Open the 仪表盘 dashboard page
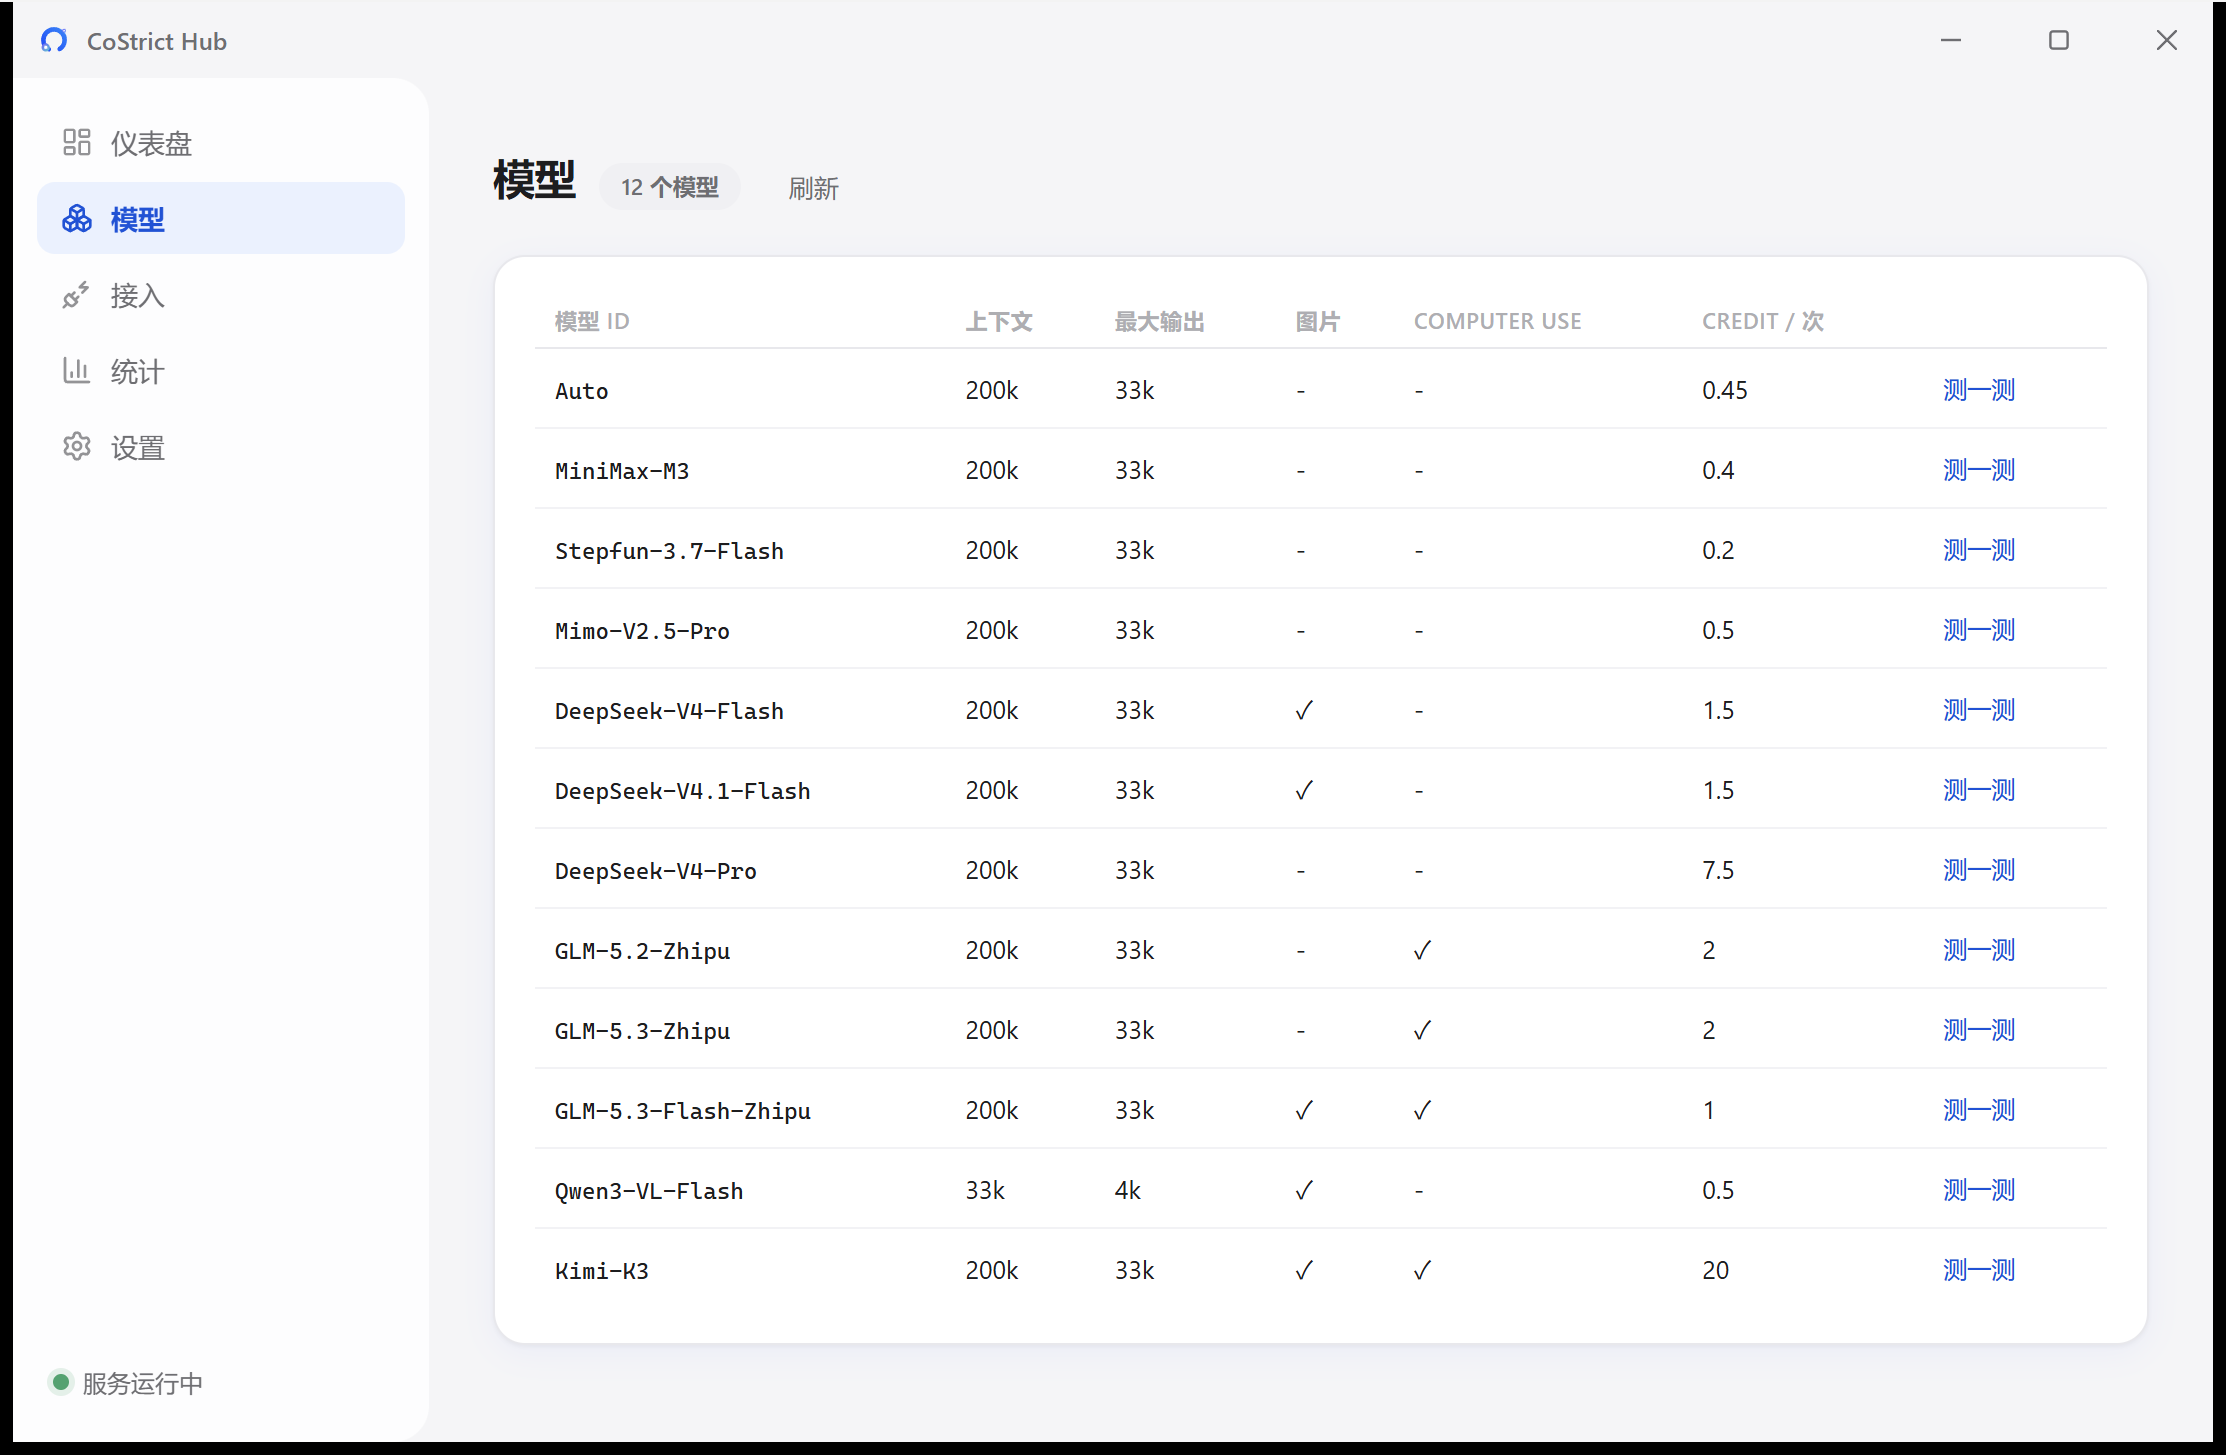 pyautogui.click(x=221, y=143)
